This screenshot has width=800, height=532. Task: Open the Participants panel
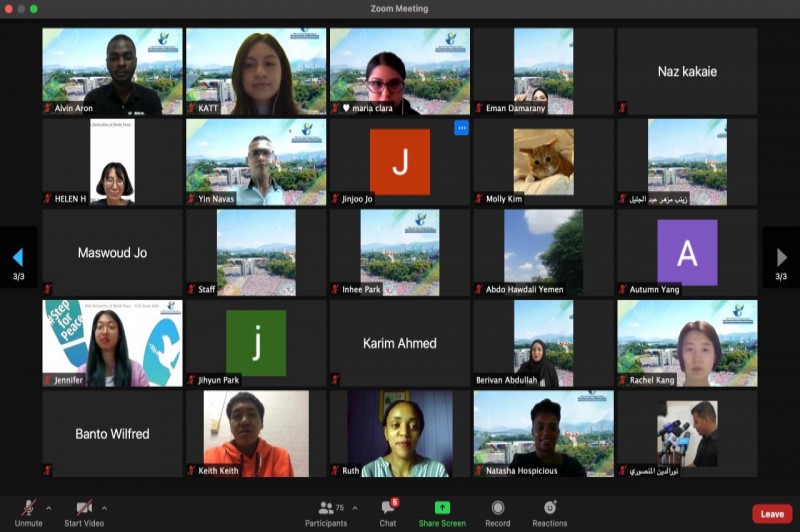pos(326,509)
